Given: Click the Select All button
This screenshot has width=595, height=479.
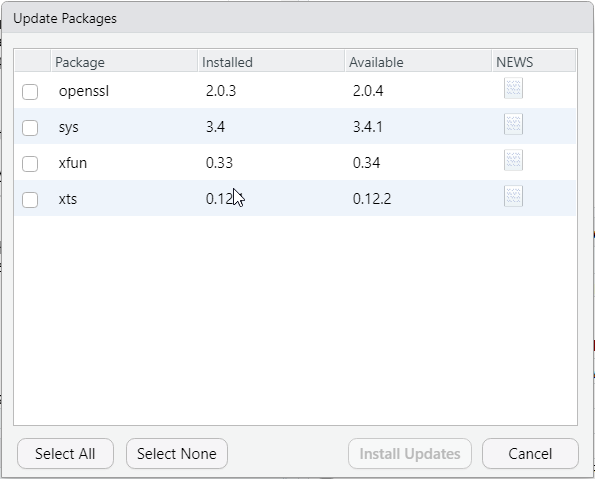Looking at the screenshot, I should coord(65,454).
